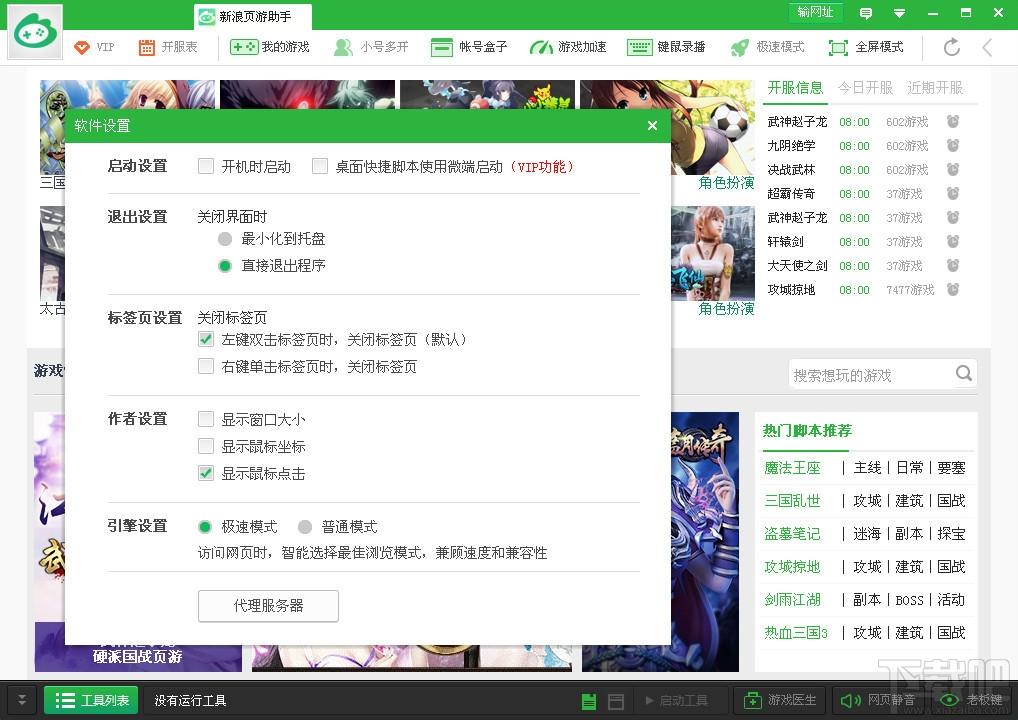
Task: Open the 开服表 calendar toolbar item
Action: coord(168,47)
